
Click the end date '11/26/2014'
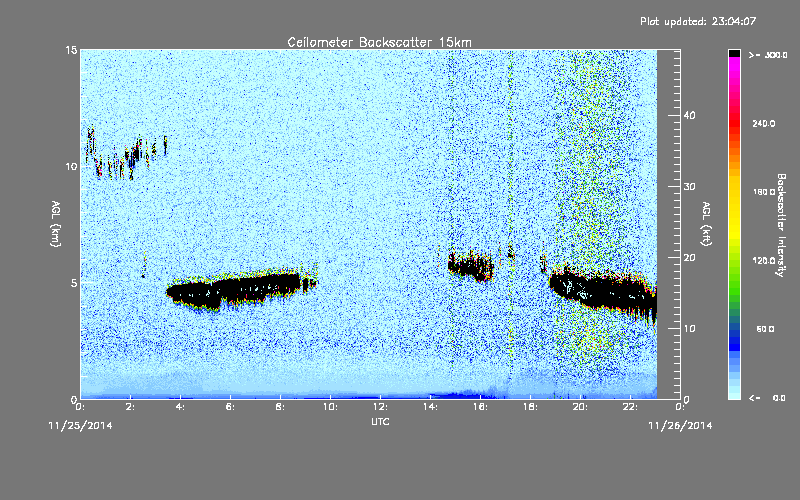click(x=680, y=426)
